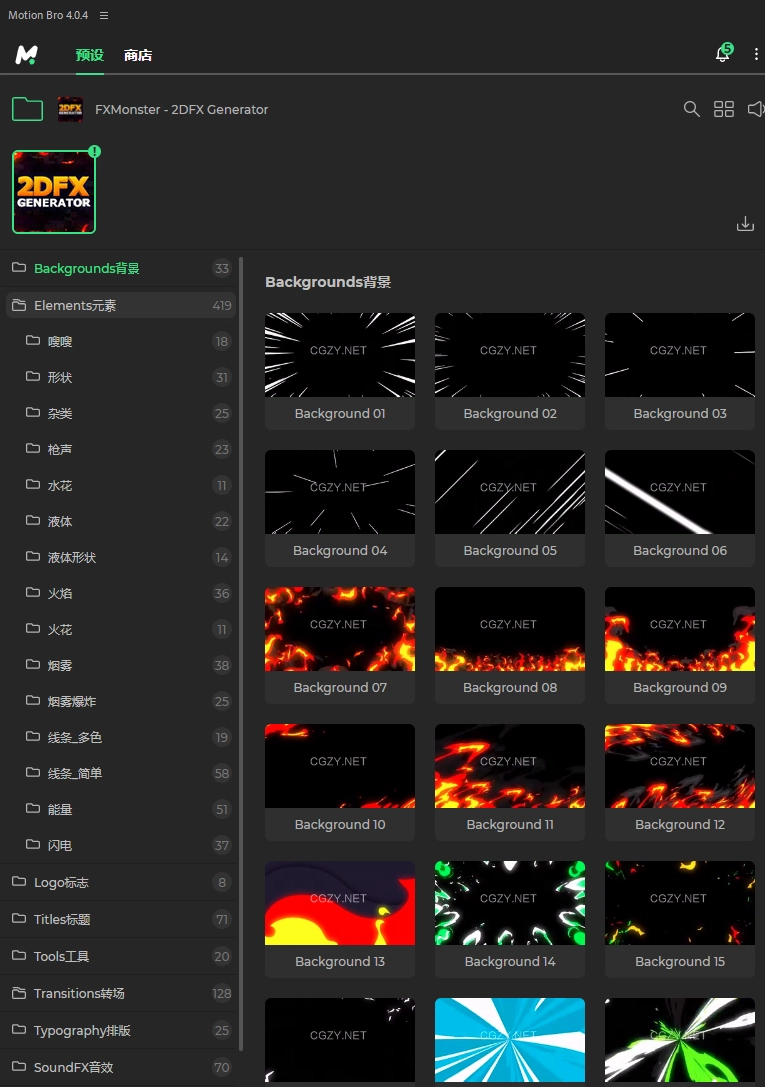Image resolution: width=765 pixels, height=1087 pixels.
Task: Select the Background 14 preset
Action: click(x=510, y=919)
